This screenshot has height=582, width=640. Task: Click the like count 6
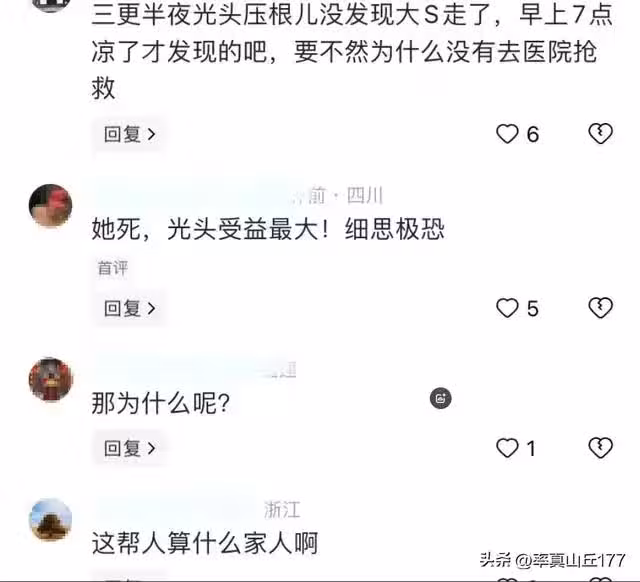click(x=533, y=135)
